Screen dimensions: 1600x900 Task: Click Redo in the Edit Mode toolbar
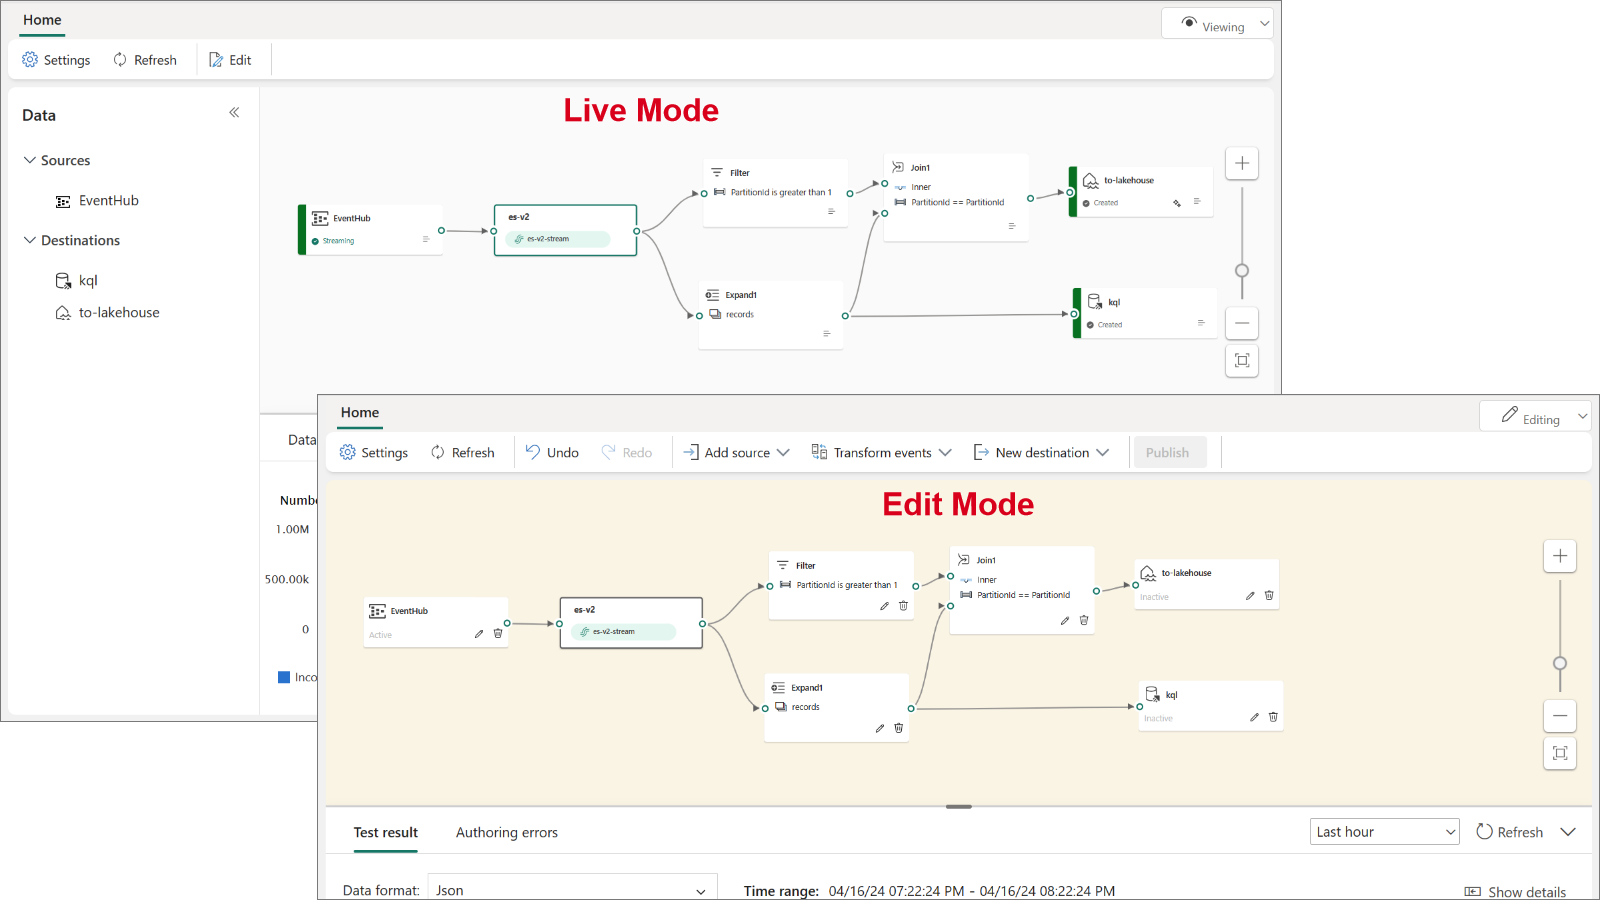[x=627, y=453]
